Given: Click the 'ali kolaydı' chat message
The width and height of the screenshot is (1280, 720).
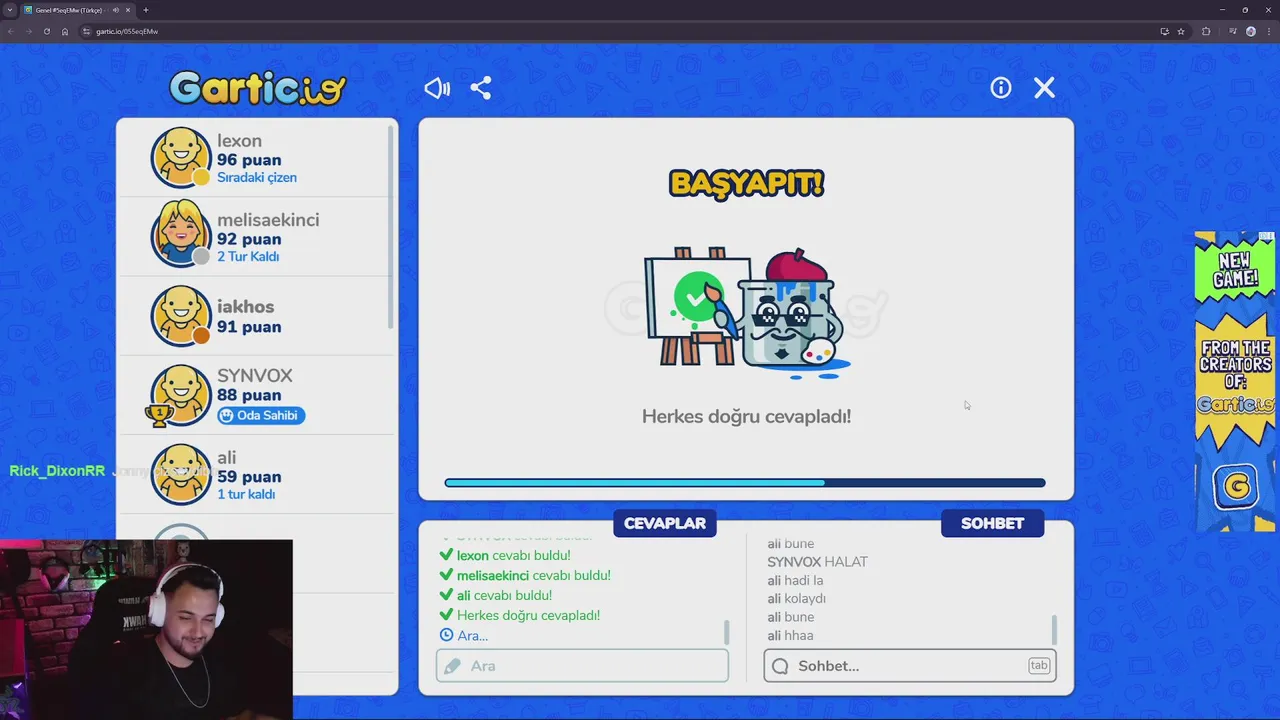Looking at the screenshot, I should (796, 598).
